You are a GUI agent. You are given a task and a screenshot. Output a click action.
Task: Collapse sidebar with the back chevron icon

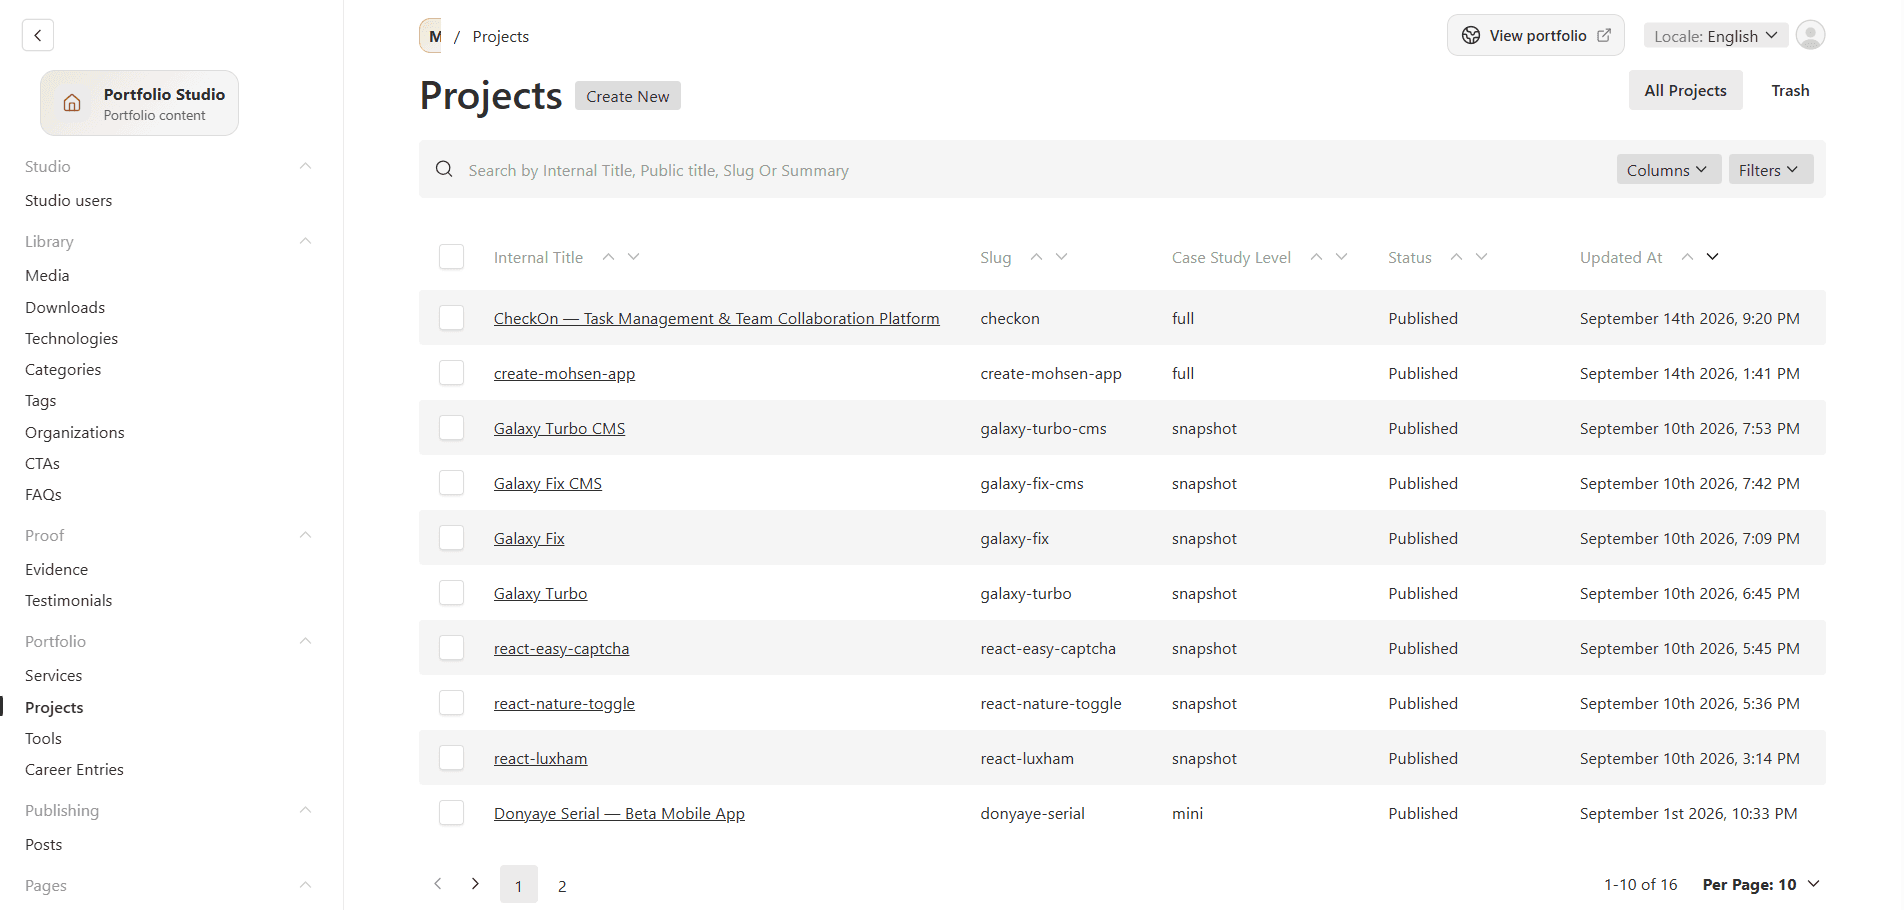coord(38,35)
